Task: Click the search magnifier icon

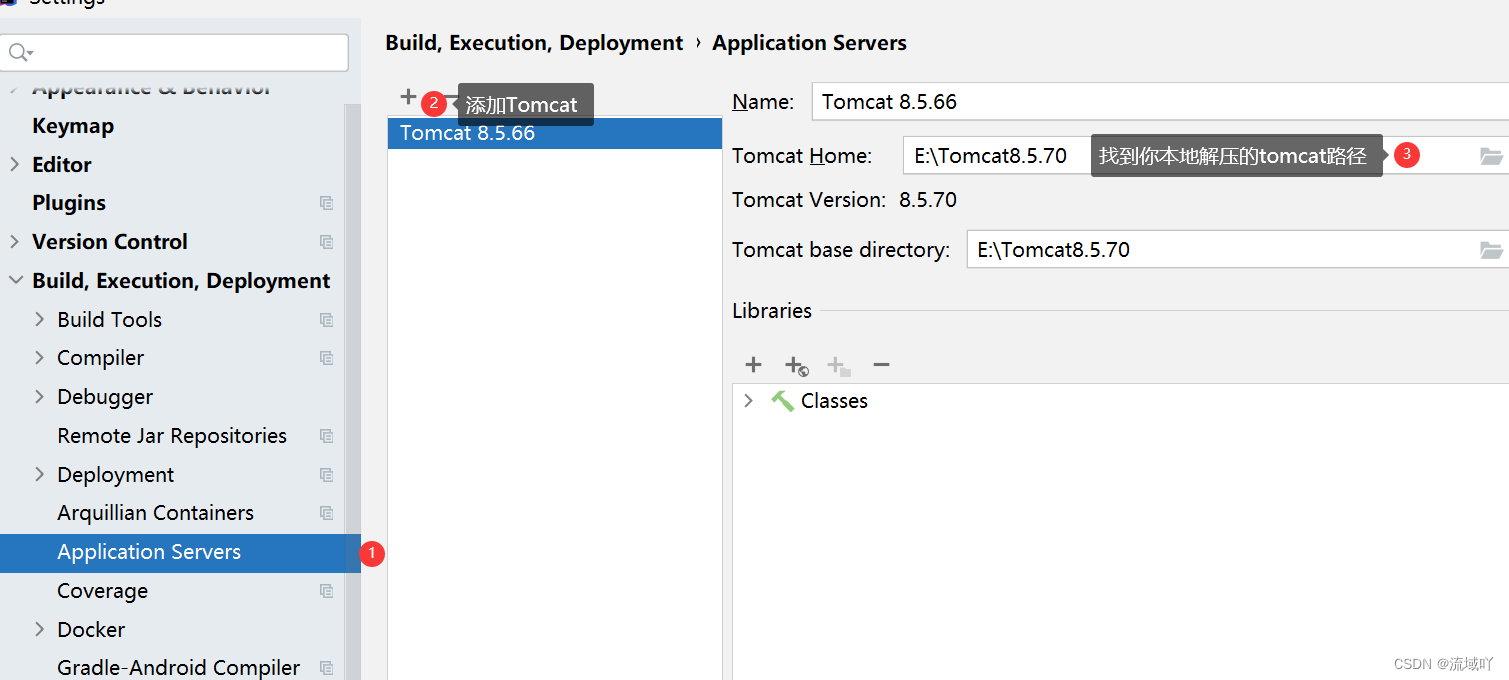Action: (x=20, y=52)
